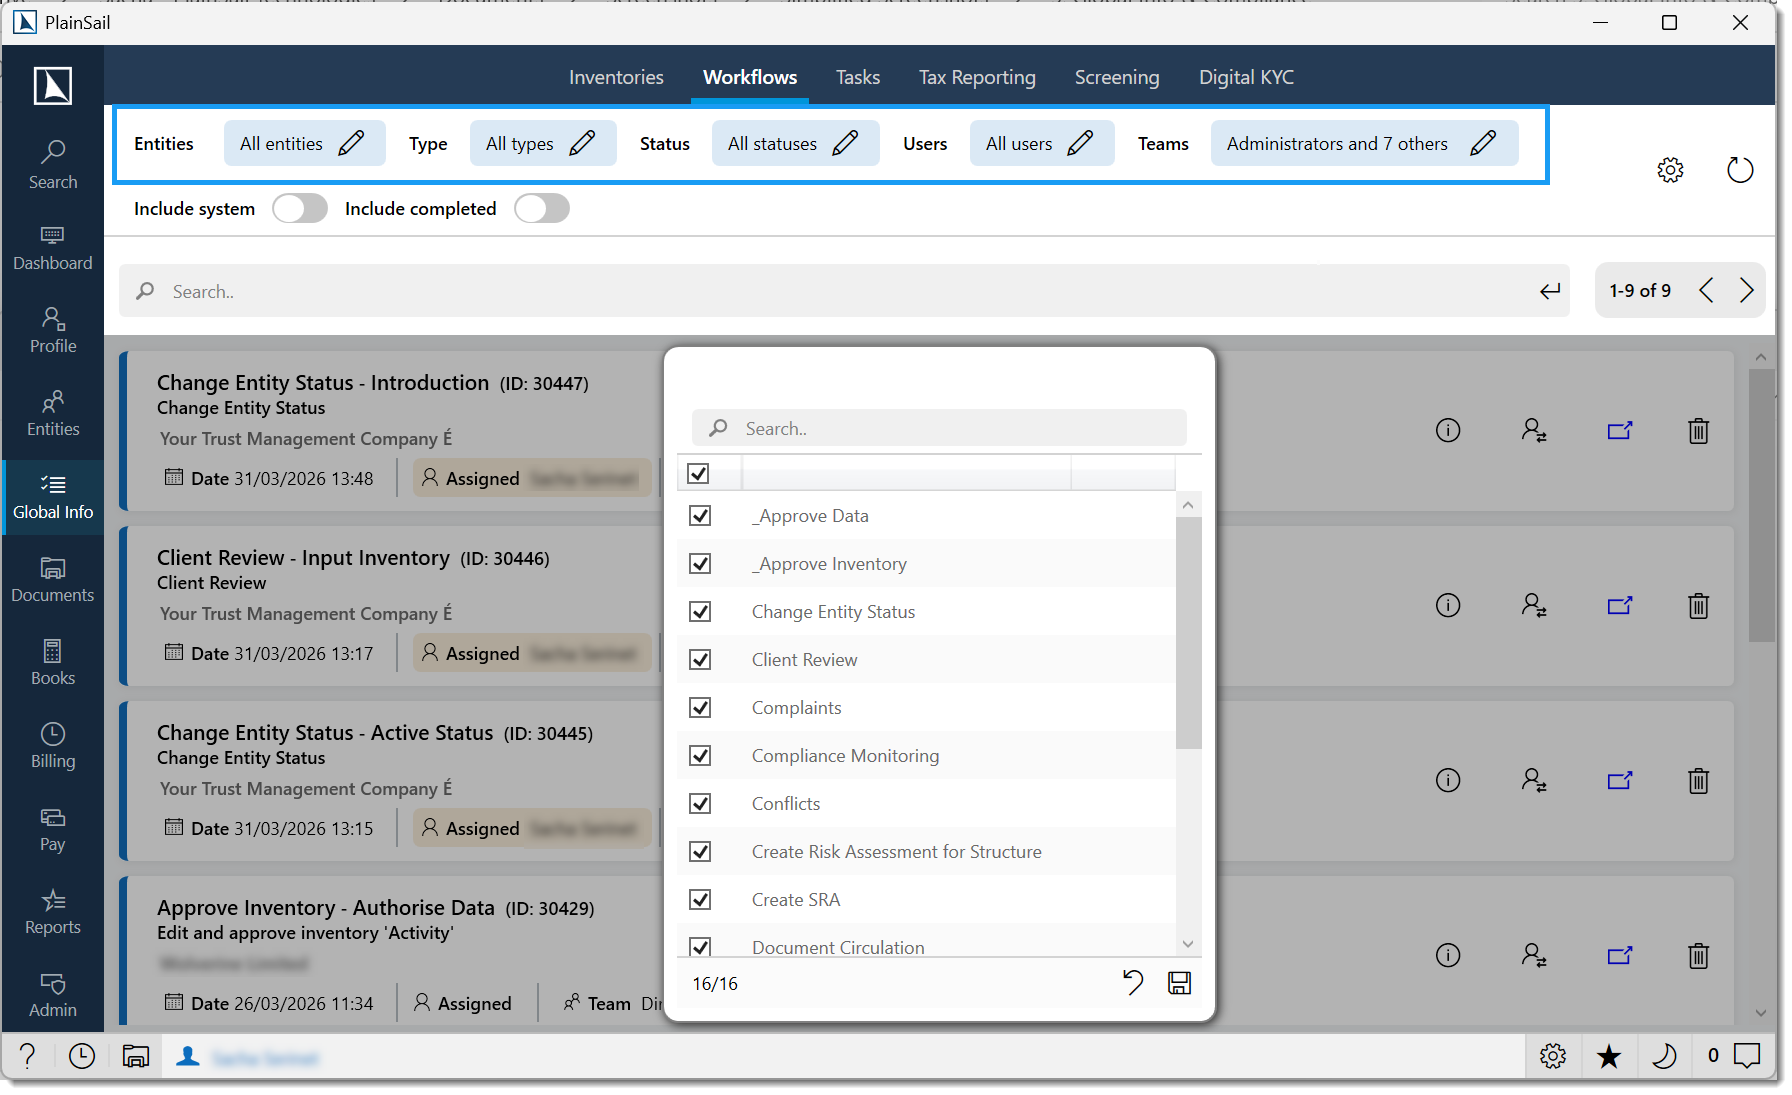Viewport: 1792px width, 1095px height.
Task: Open the Search panel in sidebar
Action: coord(52,163)
